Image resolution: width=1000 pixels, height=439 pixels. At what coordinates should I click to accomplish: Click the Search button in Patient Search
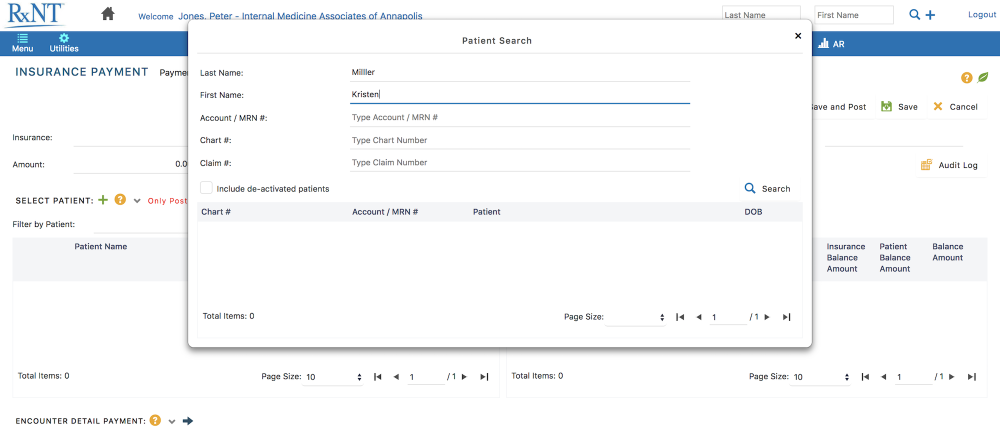[x=768, y=189]
